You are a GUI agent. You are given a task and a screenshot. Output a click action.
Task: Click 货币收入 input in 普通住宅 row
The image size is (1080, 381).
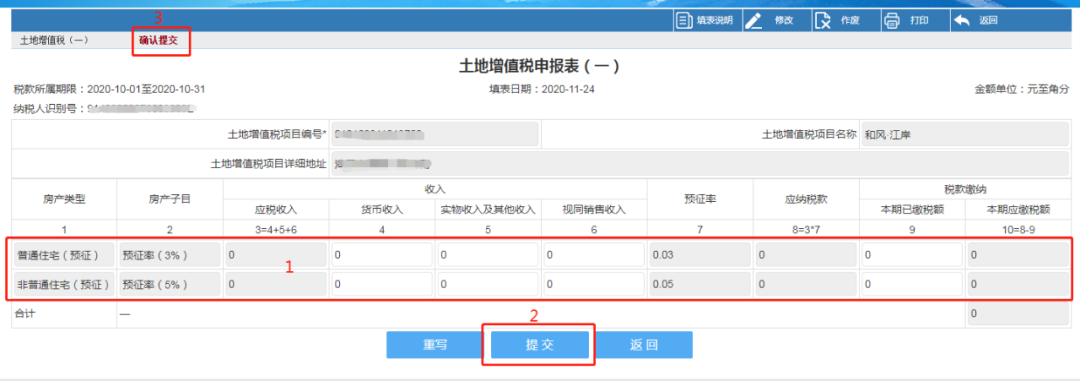pyautogui.click(x=382, y=255)
